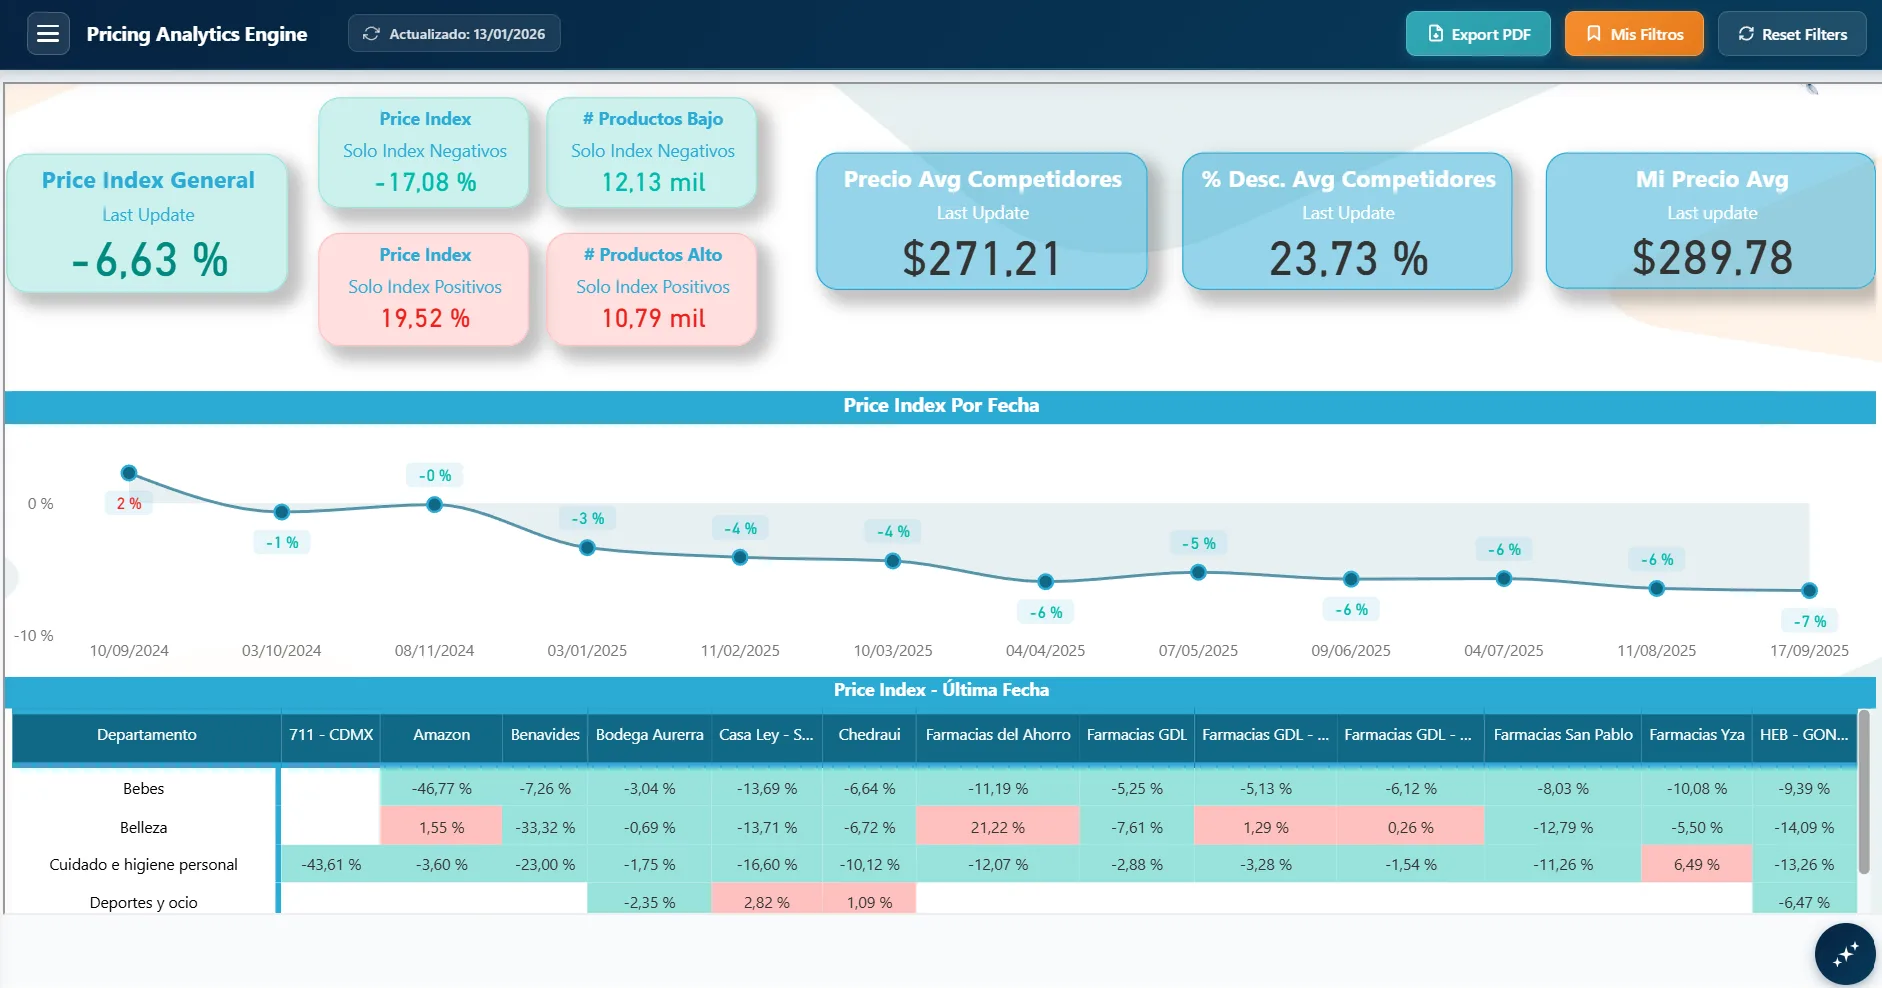The width and height of the screenshot is (1882, 988).
Task: Select the 03/01/2025 chart data point
Action: (587, 547)
